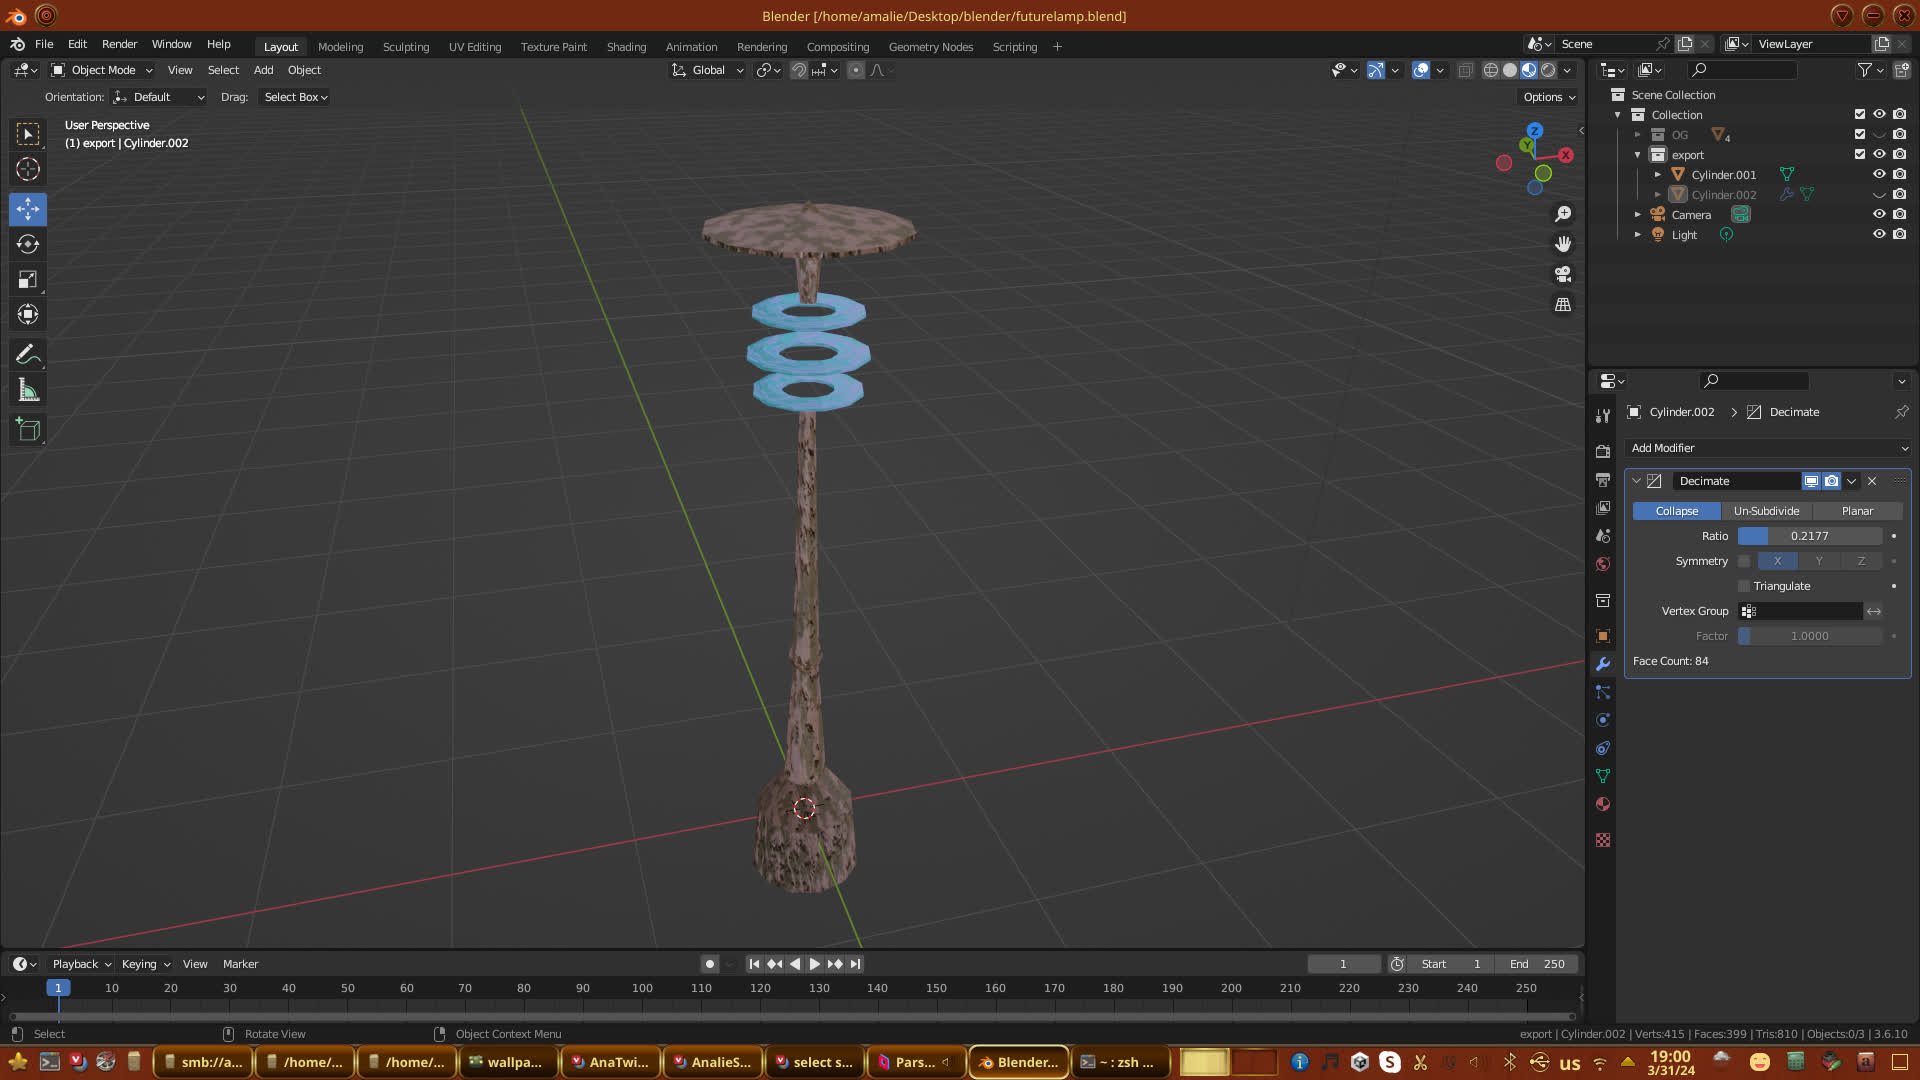
Task: Open the Object Mode dropdown
Action: pyautogui.click(x=102, y=70)
